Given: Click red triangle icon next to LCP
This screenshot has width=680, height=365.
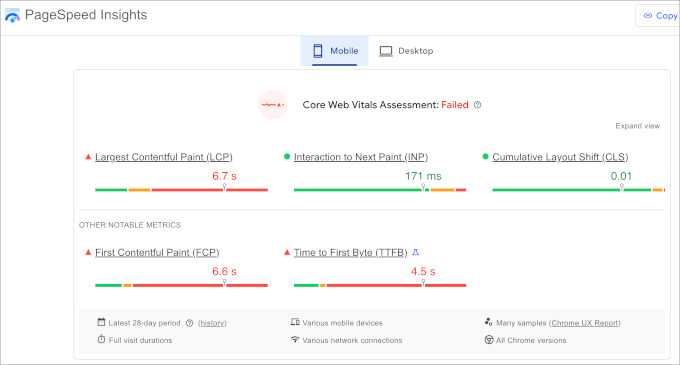Looking at the screenshot, I should [x=88, y=156].
